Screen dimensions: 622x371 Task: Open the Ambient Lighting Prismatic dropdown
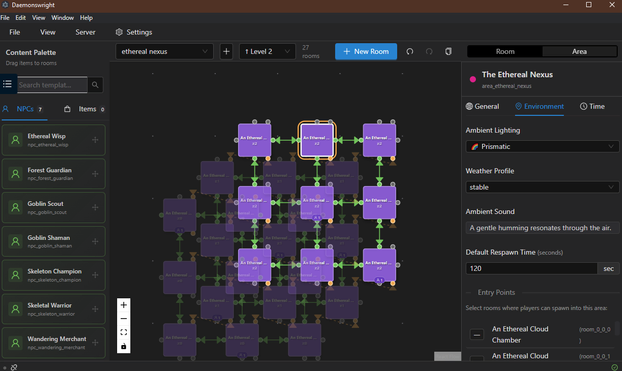click(x=542, y=146)
